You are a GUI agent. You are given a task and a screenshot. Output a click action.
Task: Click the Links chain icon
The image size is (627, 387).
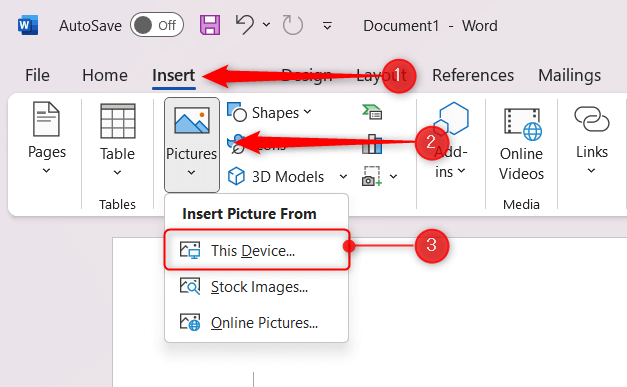click(592, 119)
